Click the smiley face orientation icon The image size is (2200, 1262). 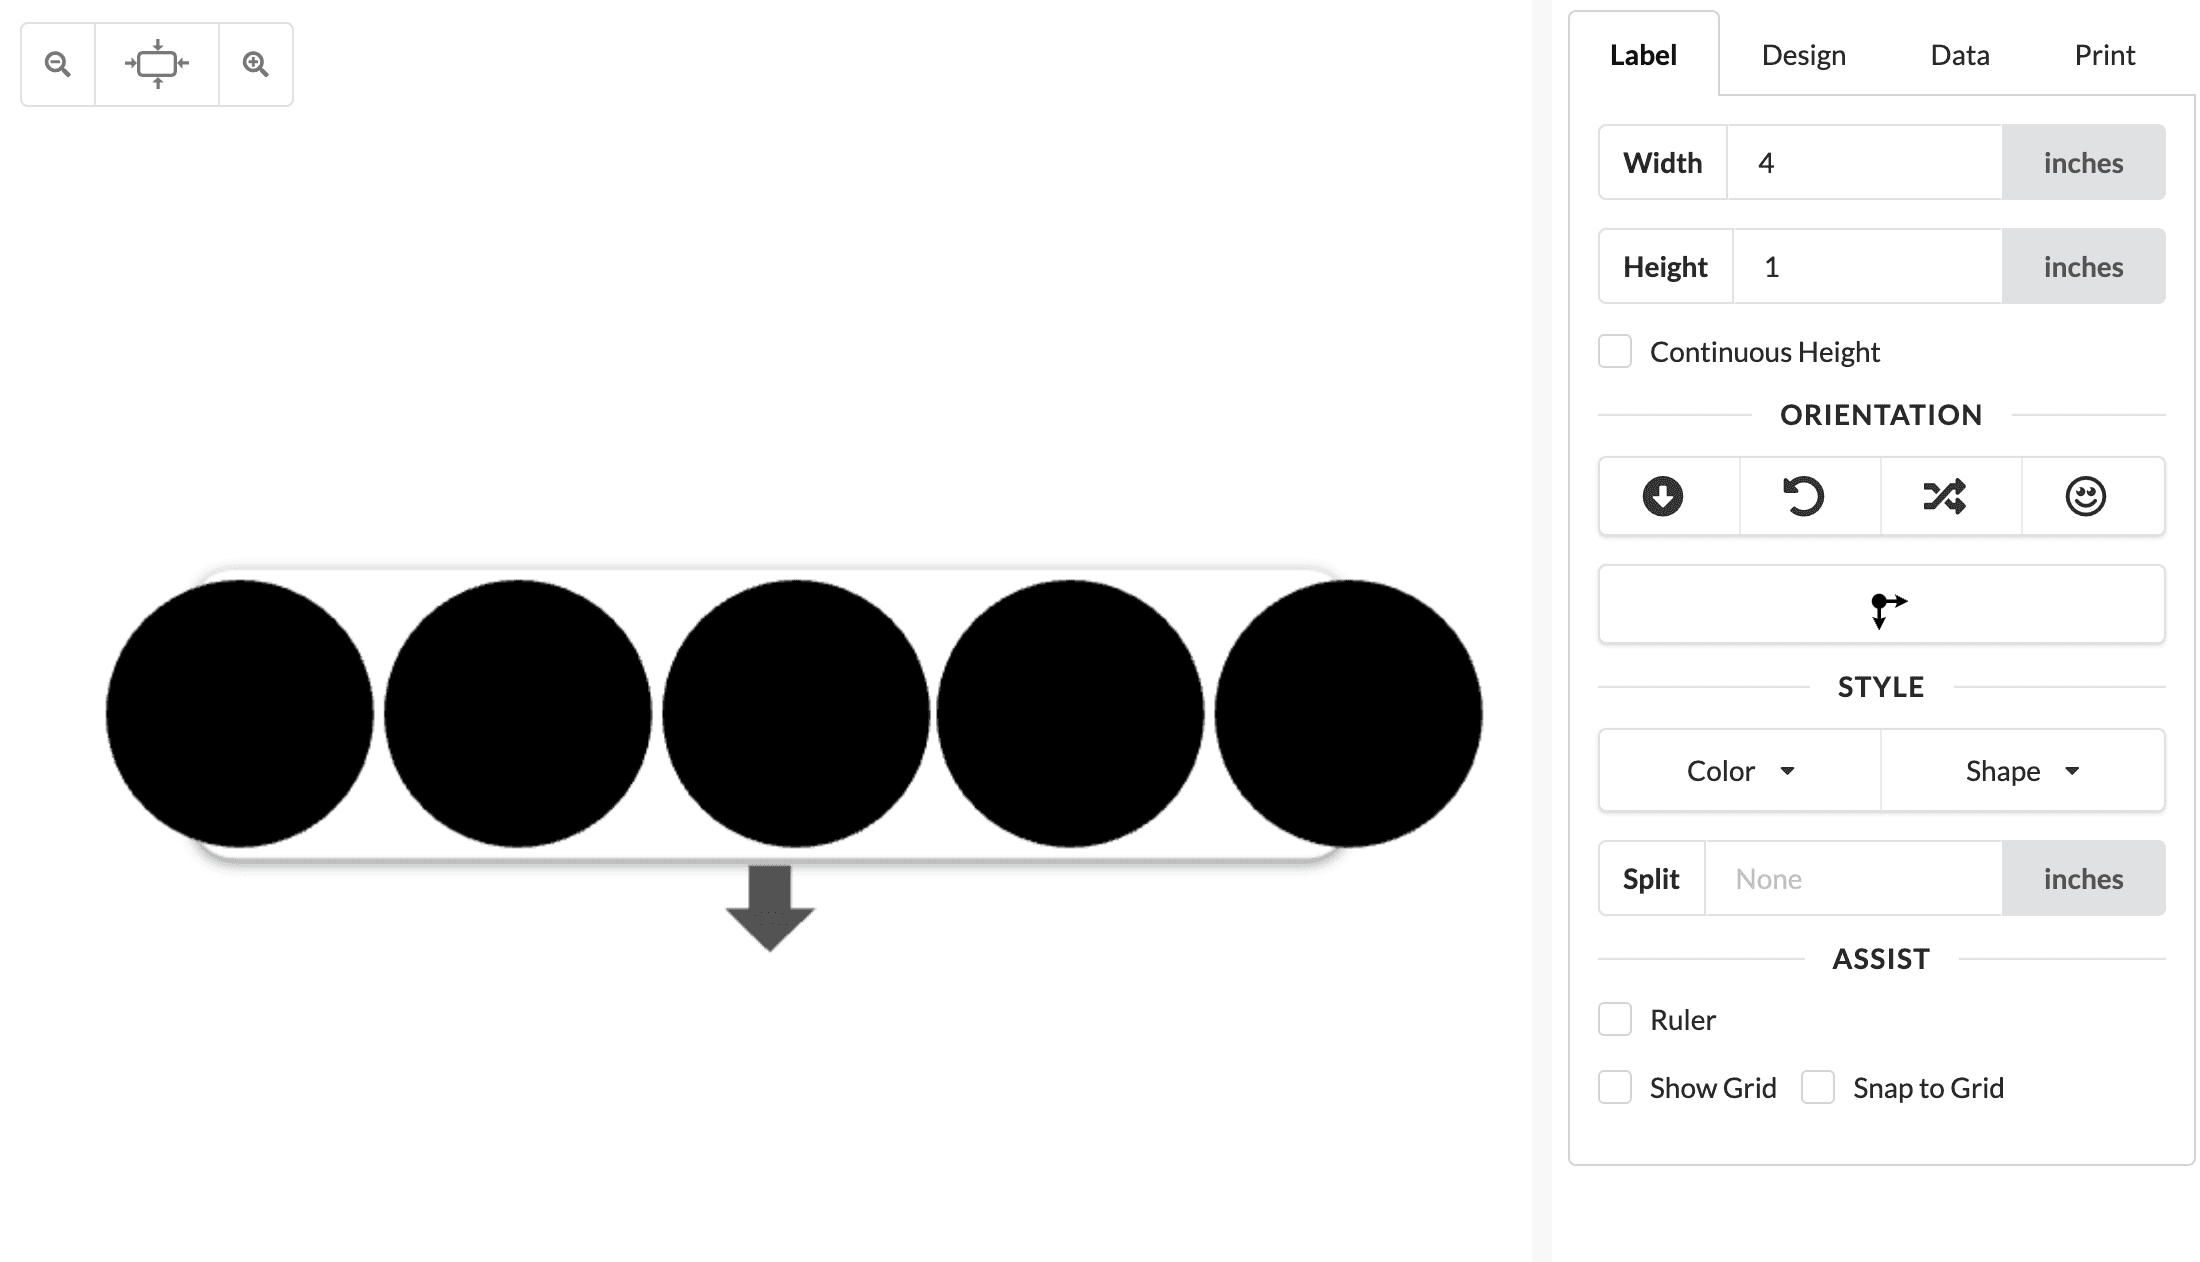point(2086,496)
